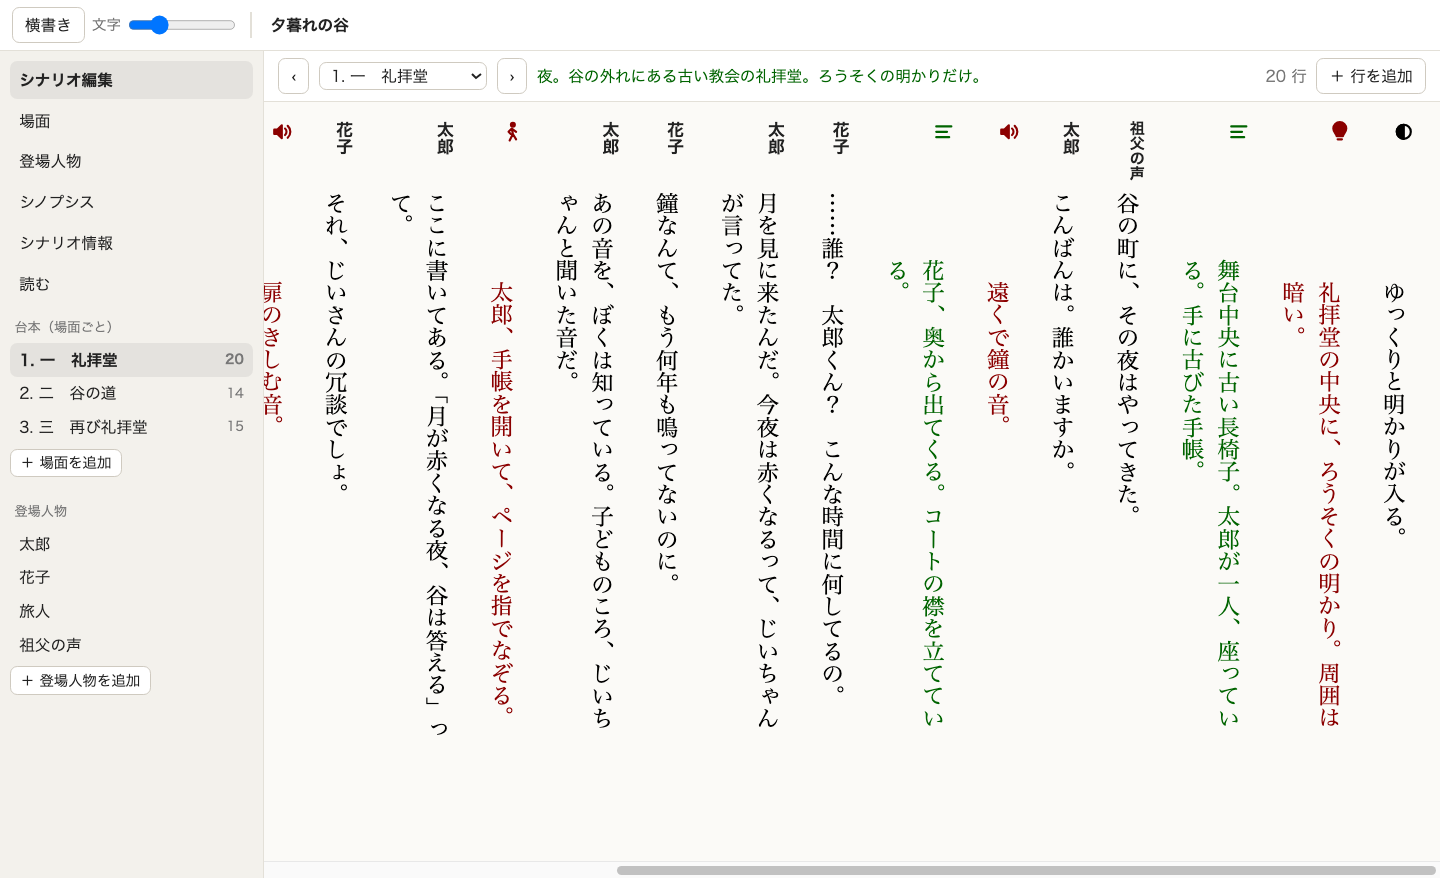
Task: Click the sound icon above 扉のきしむ音
Action: point(282,131)
